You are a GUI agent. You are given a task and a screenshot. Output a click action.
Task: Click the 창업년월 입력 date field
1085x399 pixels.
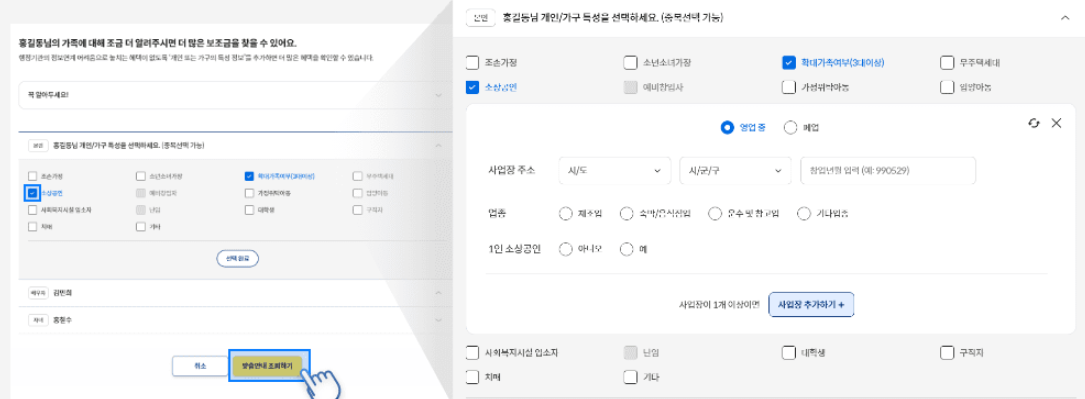(x=888, y=171)
